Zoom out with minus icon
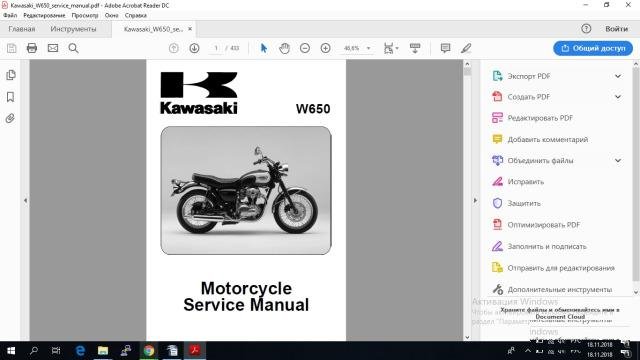This screenshot has height=360, width=640. [305, 48]
